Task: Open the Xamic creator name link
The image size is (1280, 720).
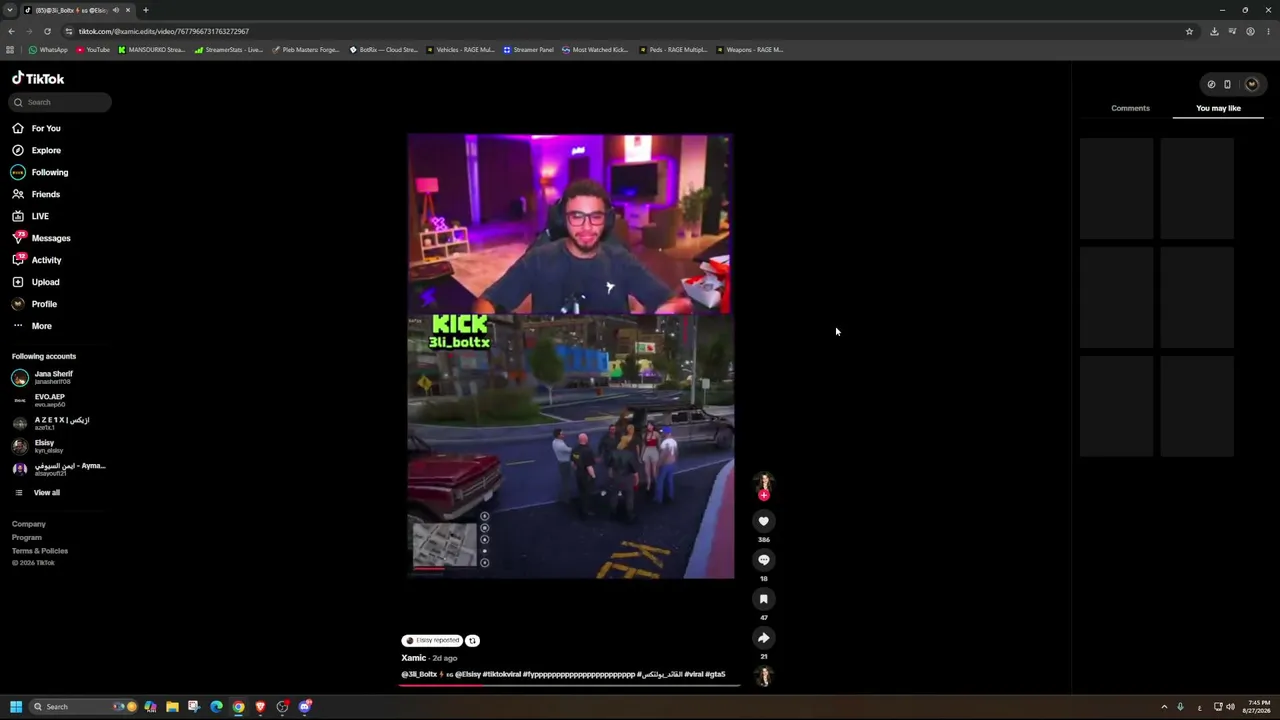Action: (x=413, y=658)
